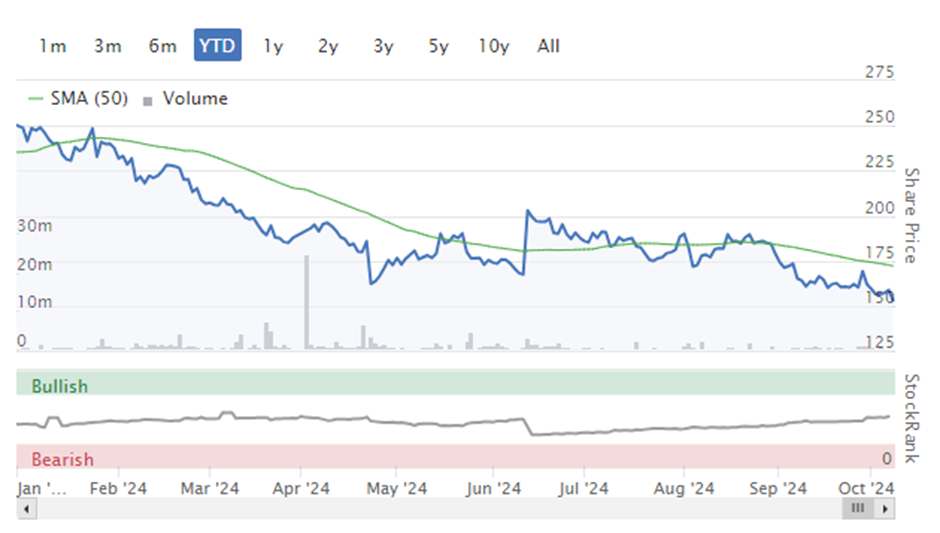The image size is (940, 533).
Task: Grab the scrollbar thumb handle
Action: tap(858, 508)
